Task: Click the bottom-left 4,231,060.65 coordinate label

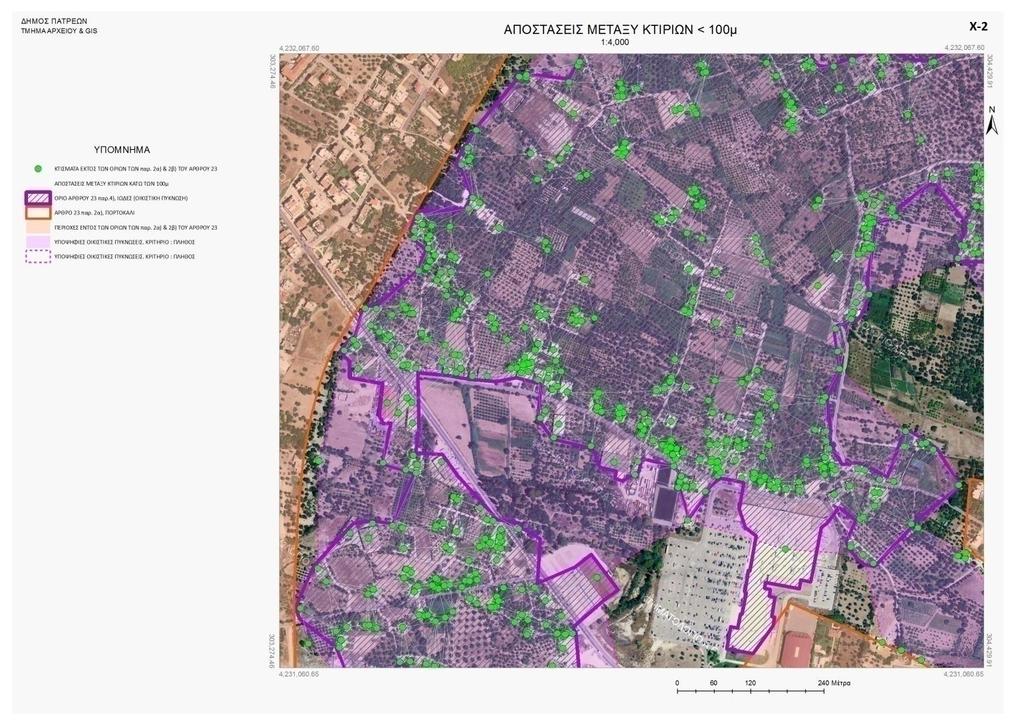Action: tap(300, 674)
